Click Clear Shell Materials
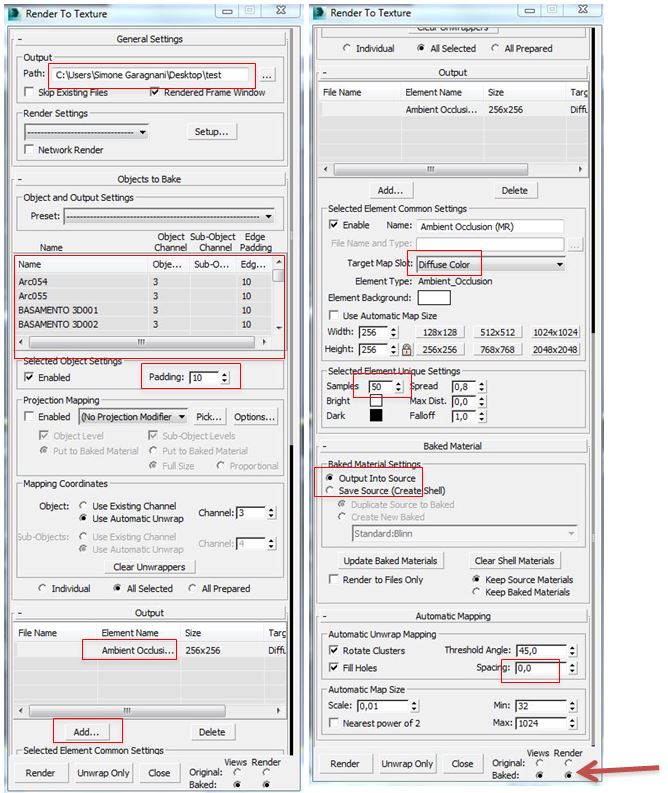Screen dimensions: 668x793 [514, 560]
